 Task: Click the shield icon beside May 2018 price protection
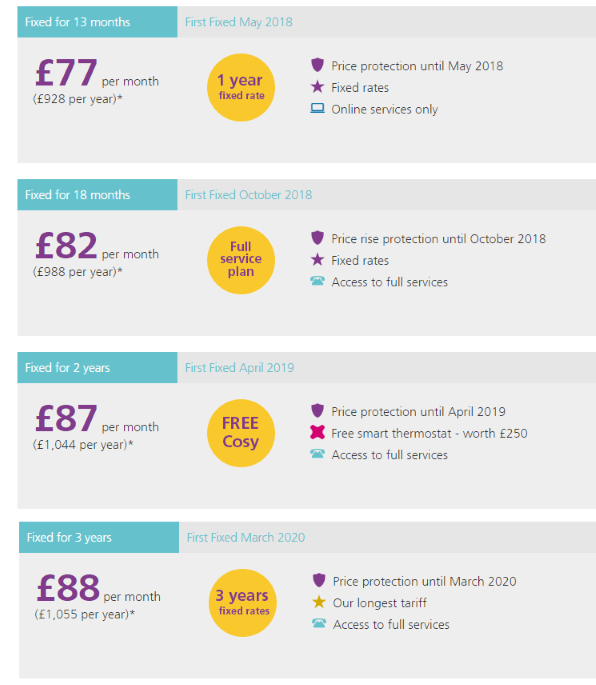pos(317,65)
